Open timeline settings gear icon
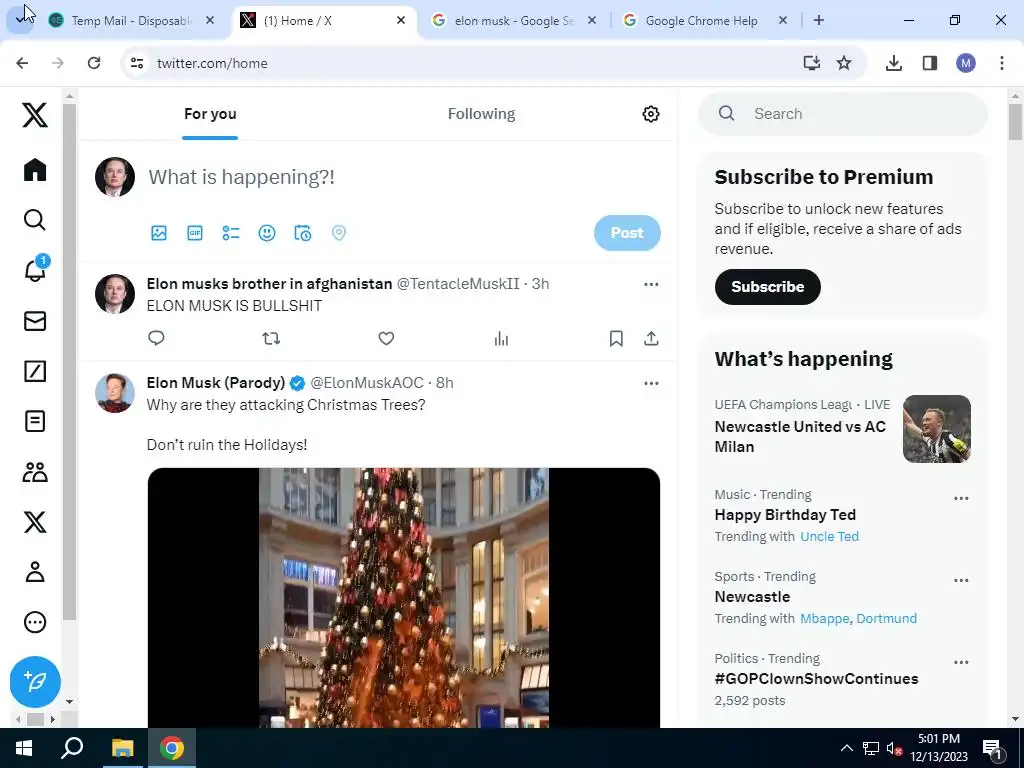The height and width of the screenshot is (768, 1024). pos(650,114)
